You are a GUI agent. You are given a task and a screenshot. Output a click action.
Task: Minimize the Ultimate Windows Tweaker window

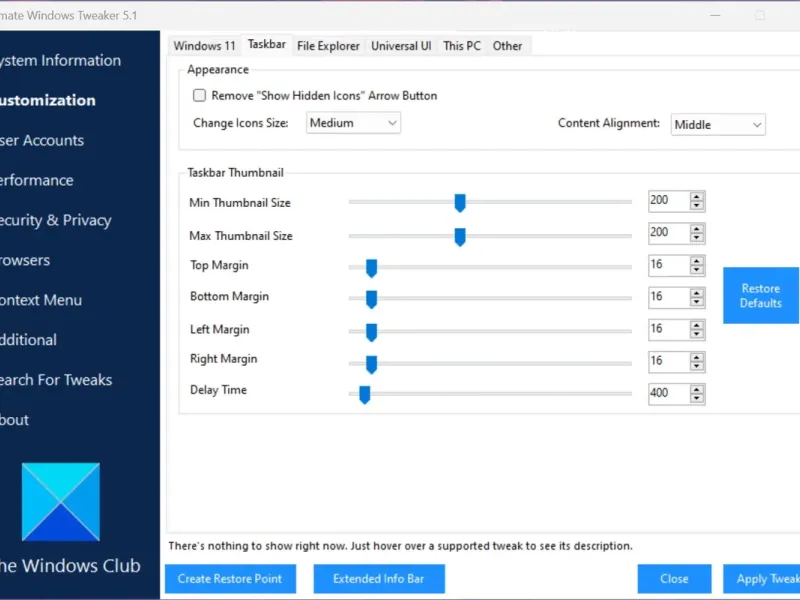[715, 15]
